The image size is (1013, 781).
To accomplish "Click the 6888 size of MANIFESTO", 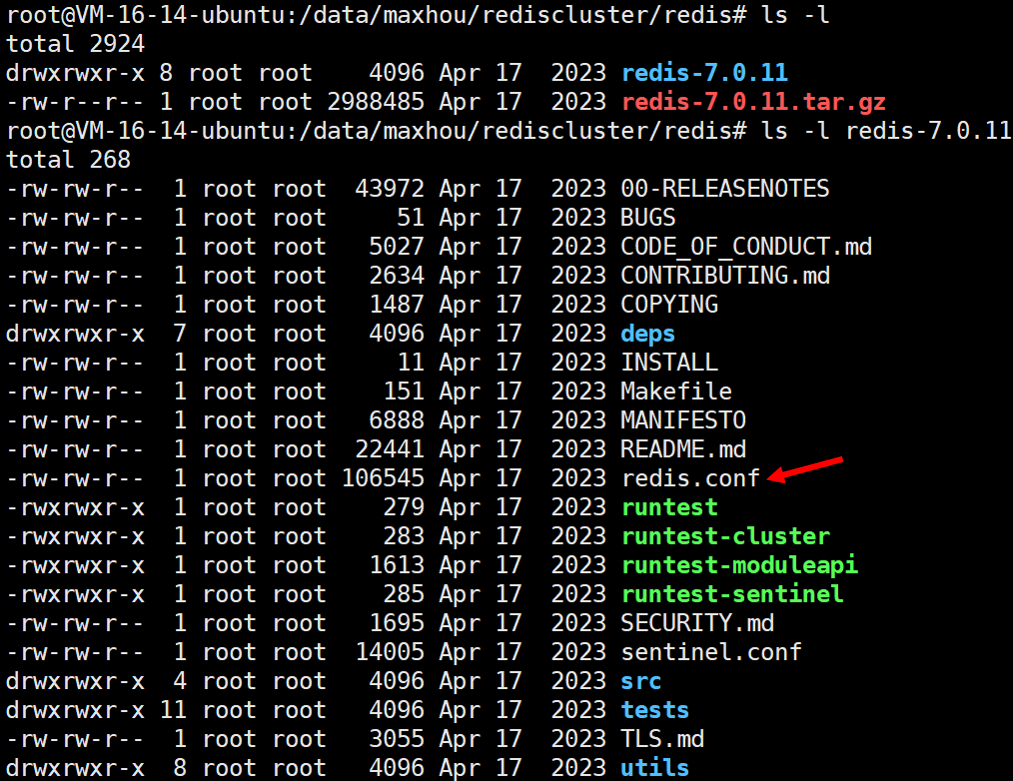I will click(397, 421).
